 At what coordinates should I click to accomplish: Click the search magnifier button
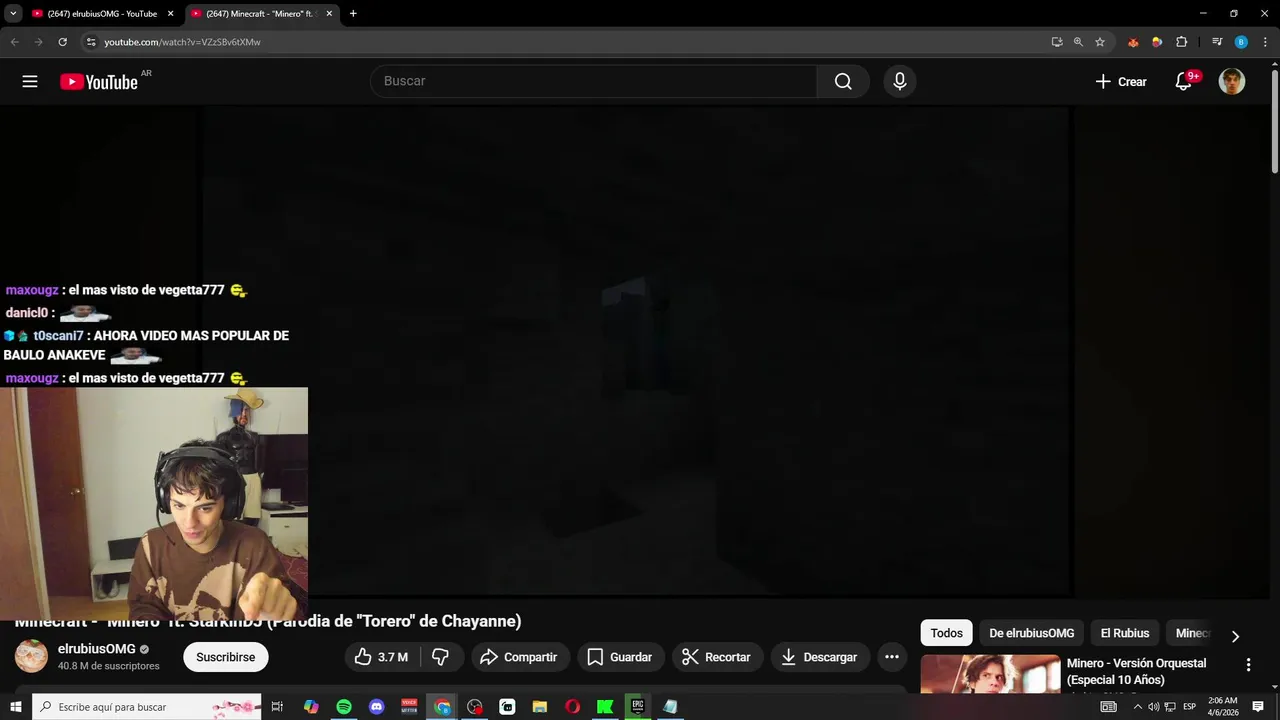click(x=843, y=82)
